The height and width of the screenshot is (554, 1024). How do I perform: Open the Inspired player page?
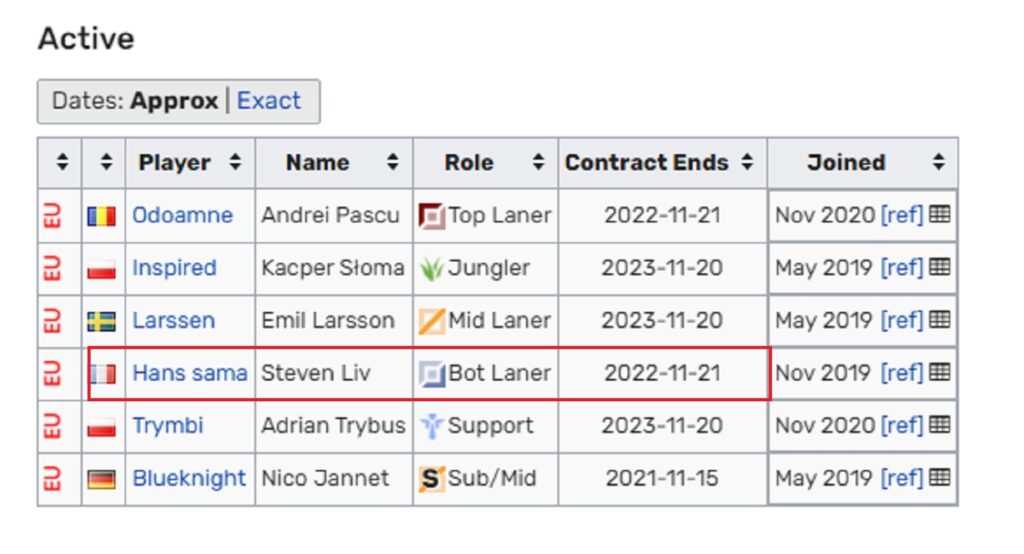tap(174, 268)
